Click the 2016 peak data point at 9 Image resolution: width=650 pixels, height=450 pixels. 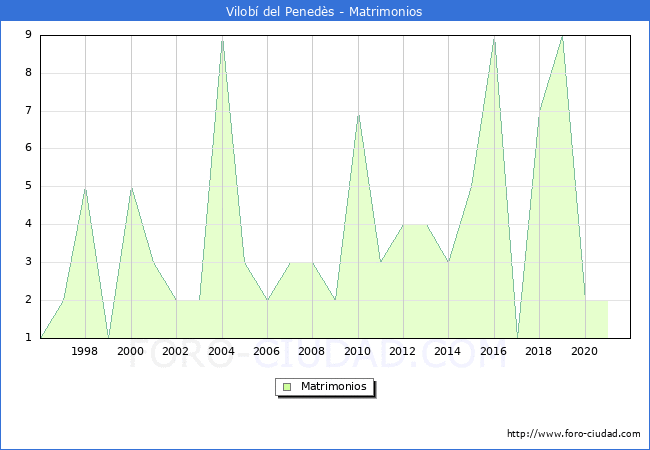(494, 38)
